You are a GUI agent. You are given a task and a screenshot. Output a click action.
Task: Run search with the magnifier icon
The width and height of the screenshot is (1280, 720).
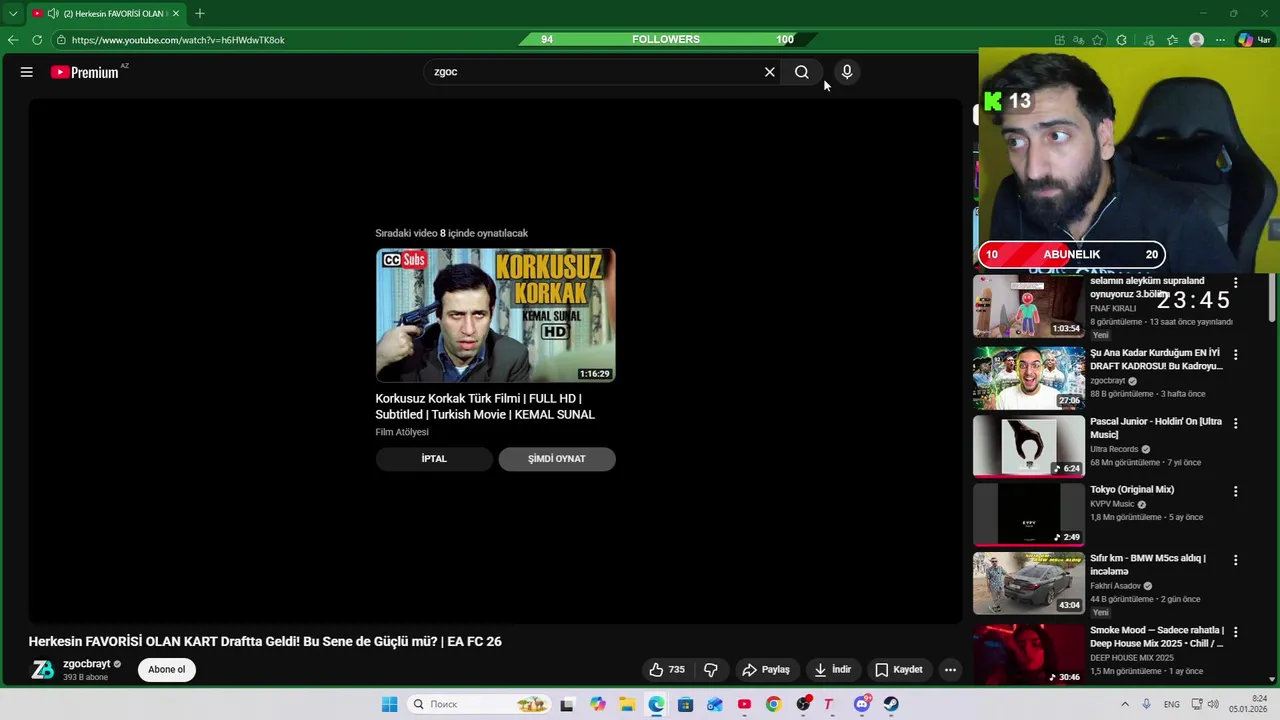point(802,72)
